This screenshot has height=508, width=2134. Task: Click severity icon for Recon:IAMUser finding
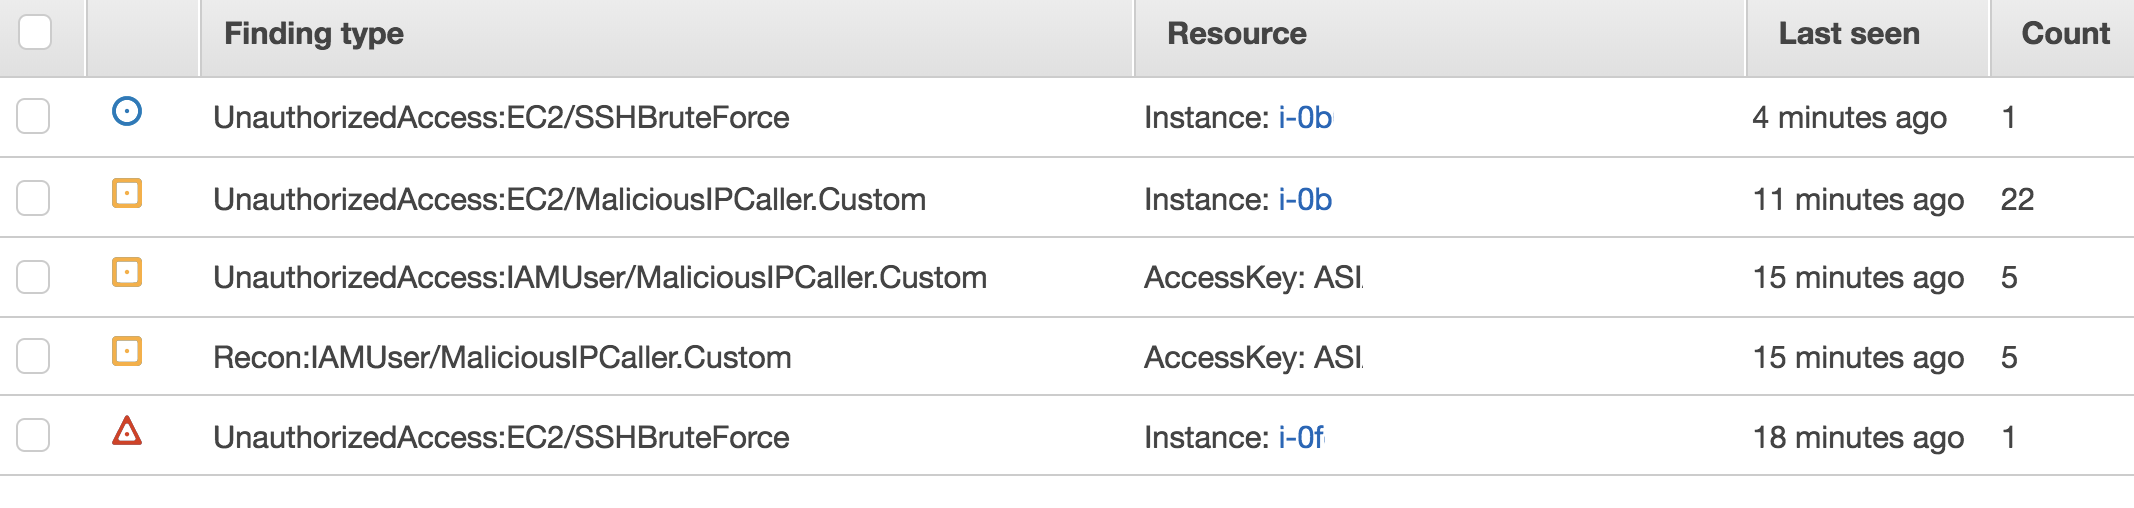[127, 351]
